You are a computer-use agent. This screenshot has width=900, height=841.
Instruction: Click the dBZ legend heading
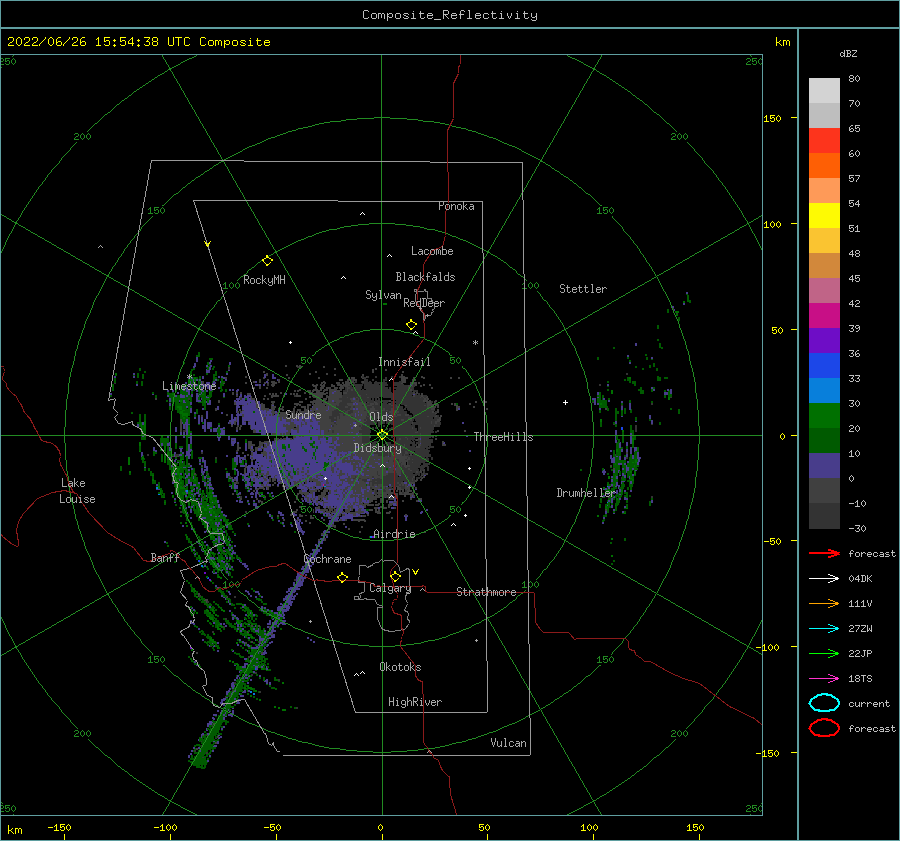848,53
